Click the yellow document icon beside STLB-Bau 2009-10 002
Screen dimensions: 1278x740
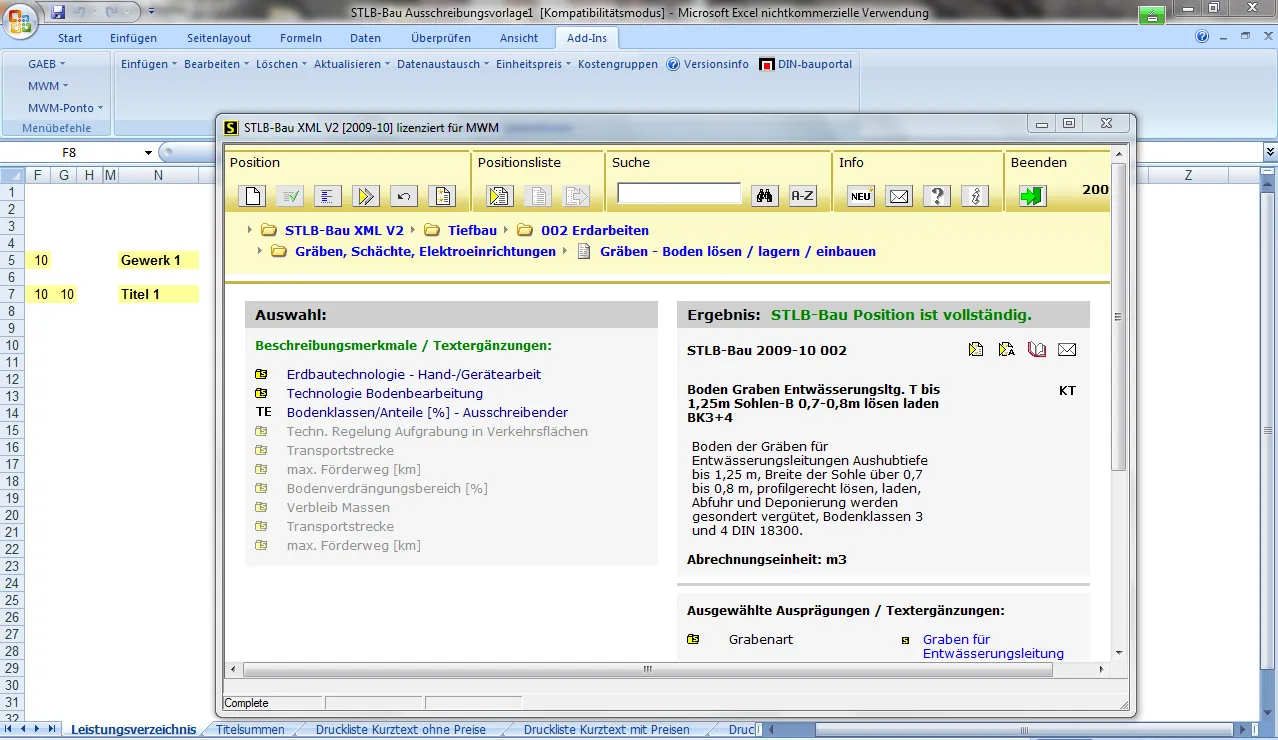[x=976, y=350]
